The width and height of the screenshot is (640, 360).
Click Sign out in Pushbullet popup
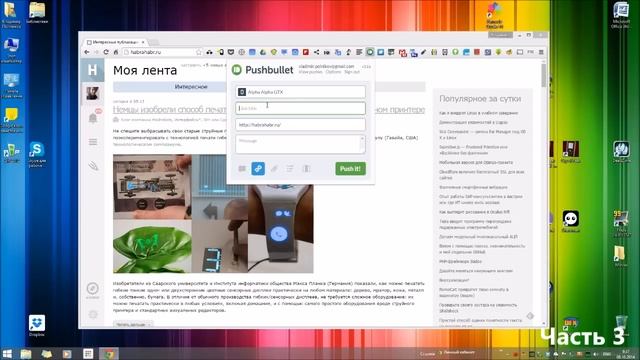(x=352, y=72)
